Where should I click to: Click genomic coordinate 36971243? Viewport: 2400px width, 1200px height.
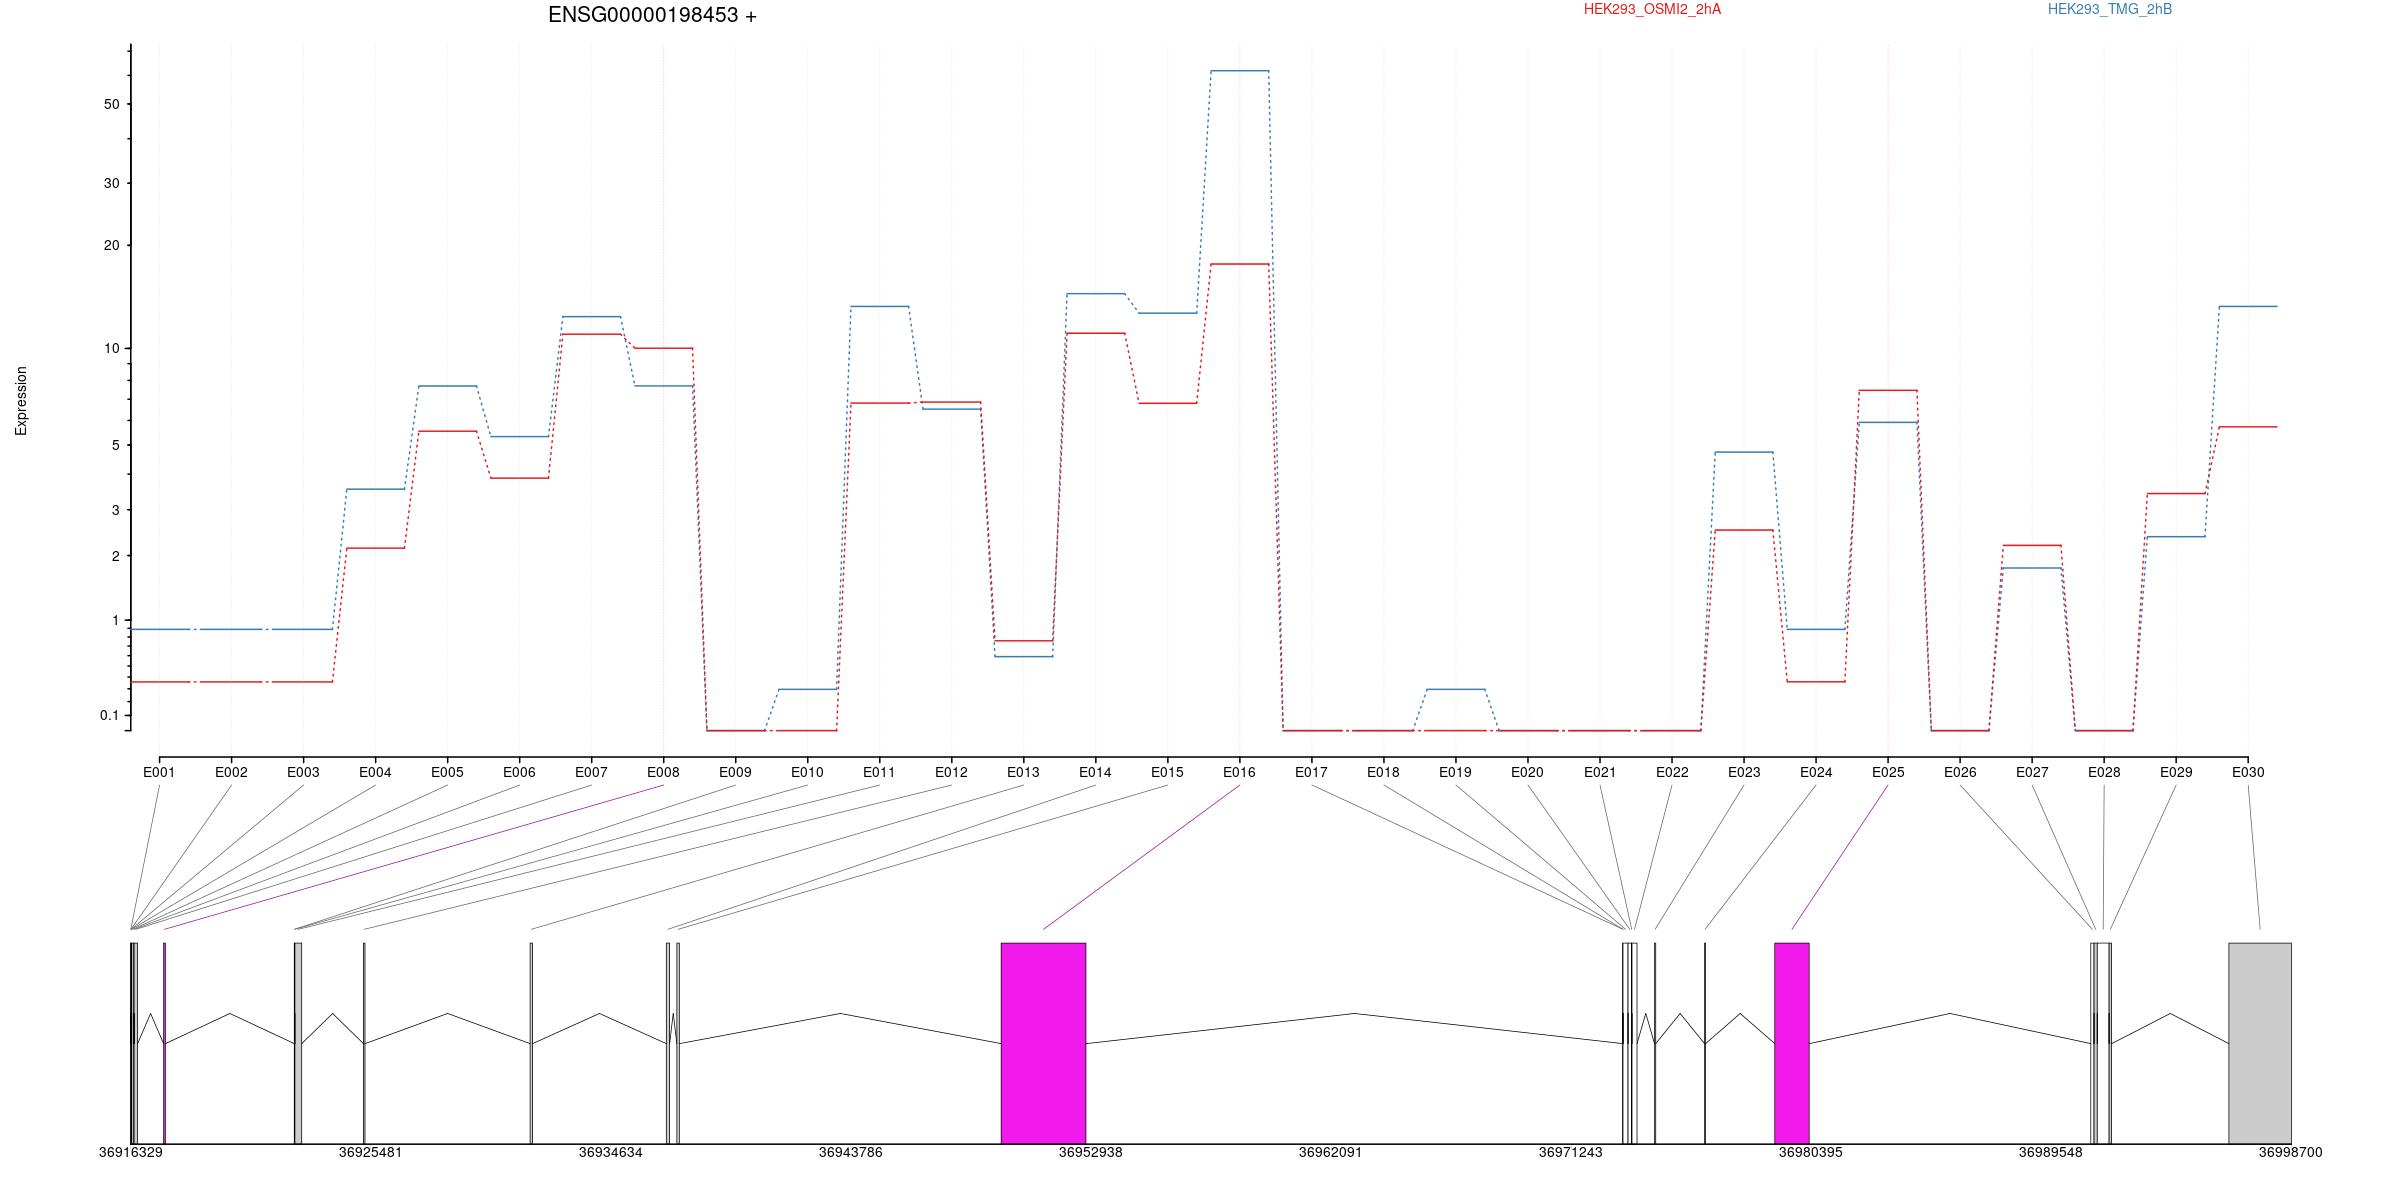(1570, 1152)
